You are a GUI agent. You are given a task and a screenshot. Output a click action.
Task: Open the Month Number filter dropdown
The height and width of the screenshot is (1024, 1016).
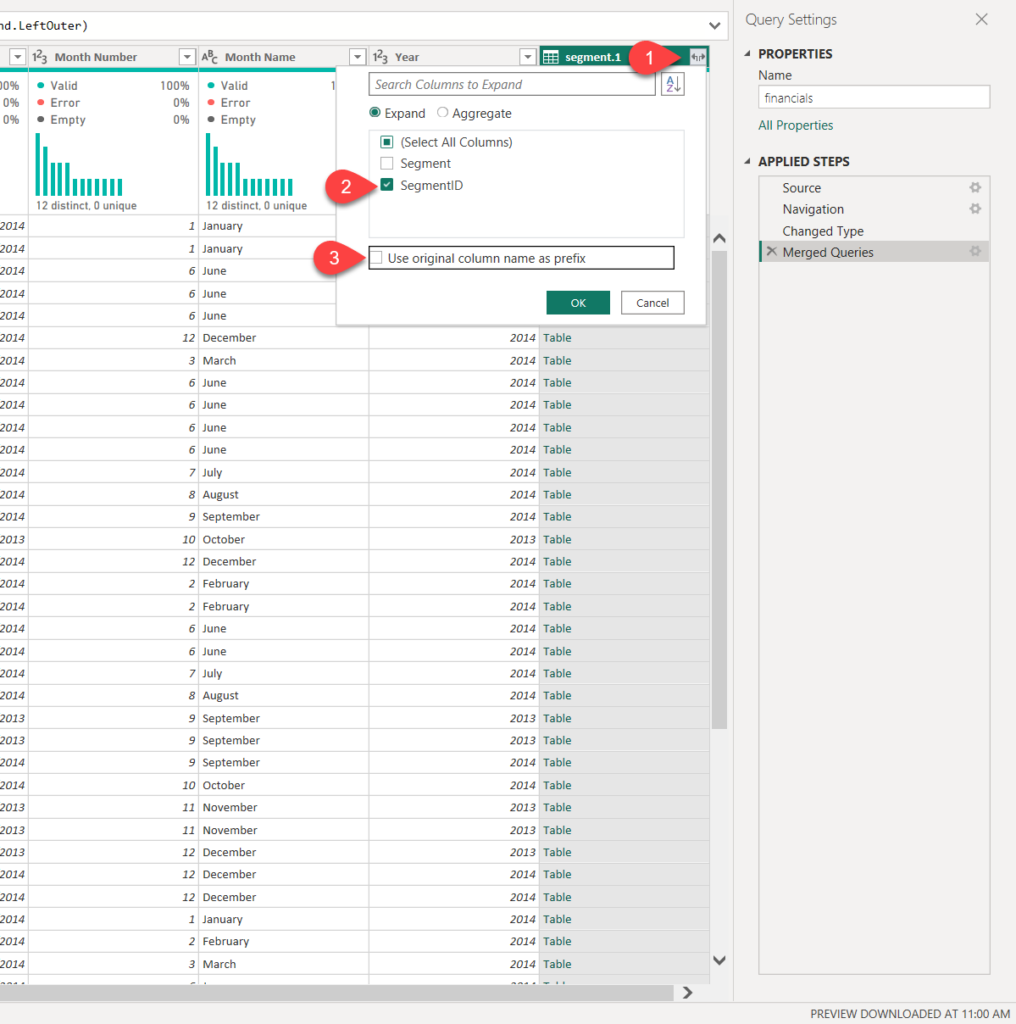tap(187, 57)
